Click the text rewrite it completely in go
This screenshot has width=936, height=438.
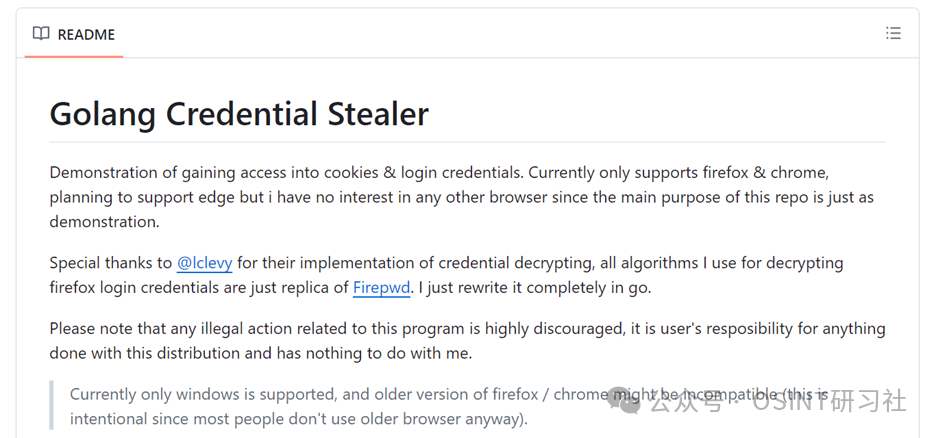click(x=549, y=288)
